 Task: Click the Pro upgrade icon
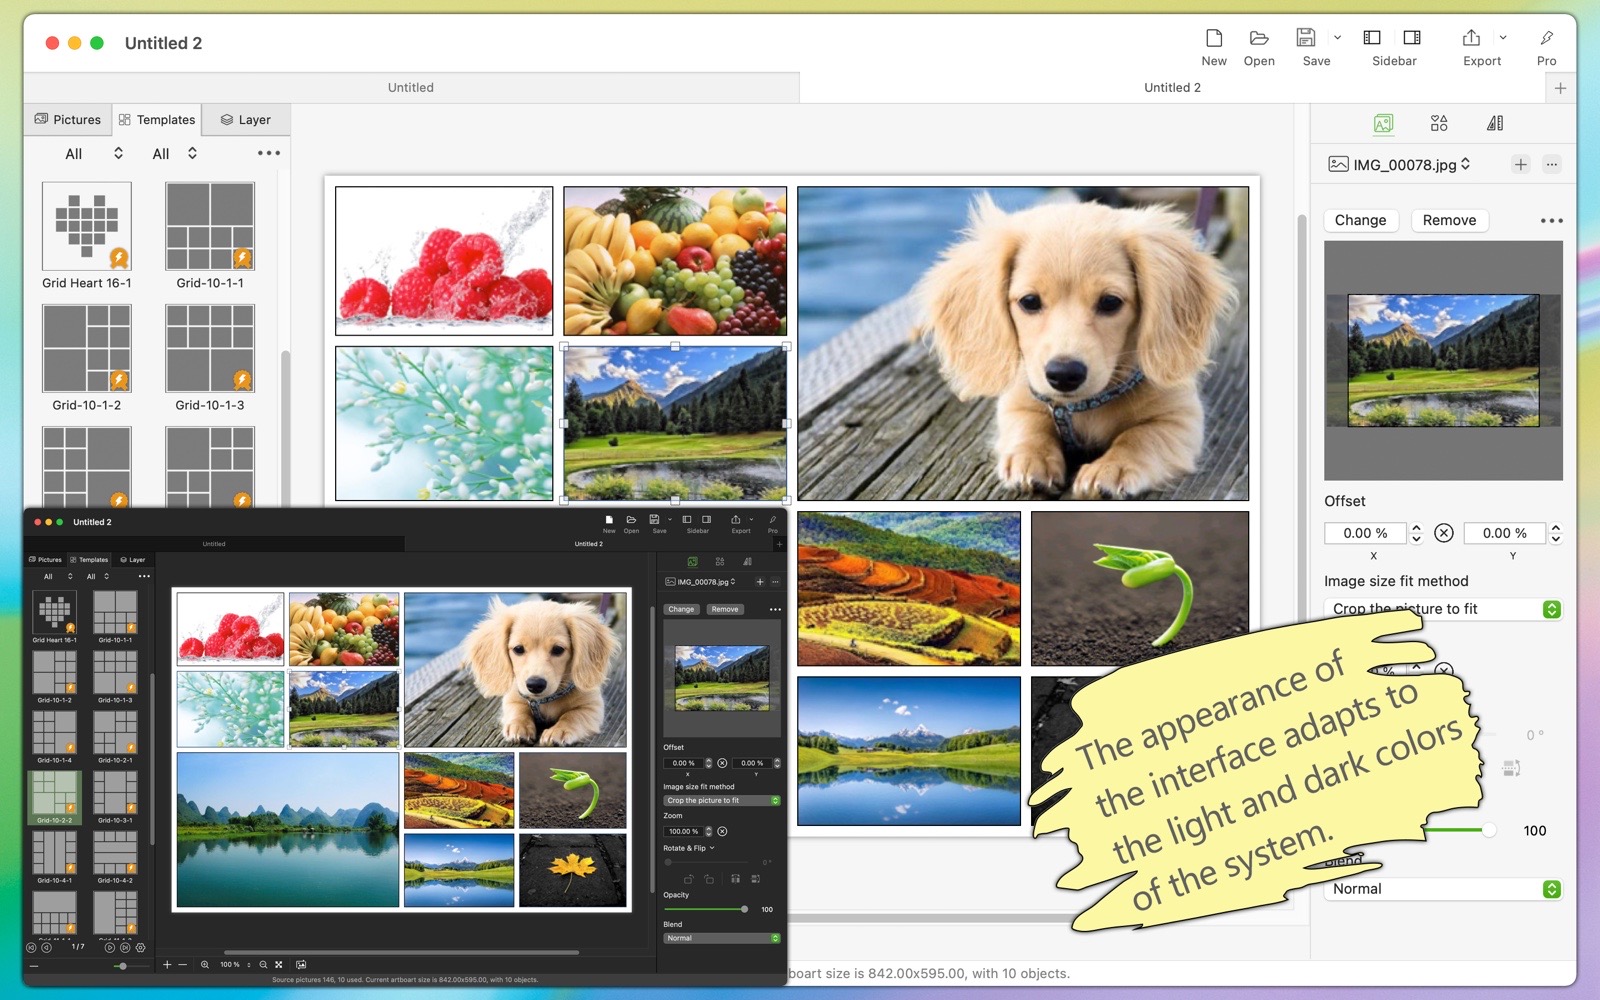1546,38
